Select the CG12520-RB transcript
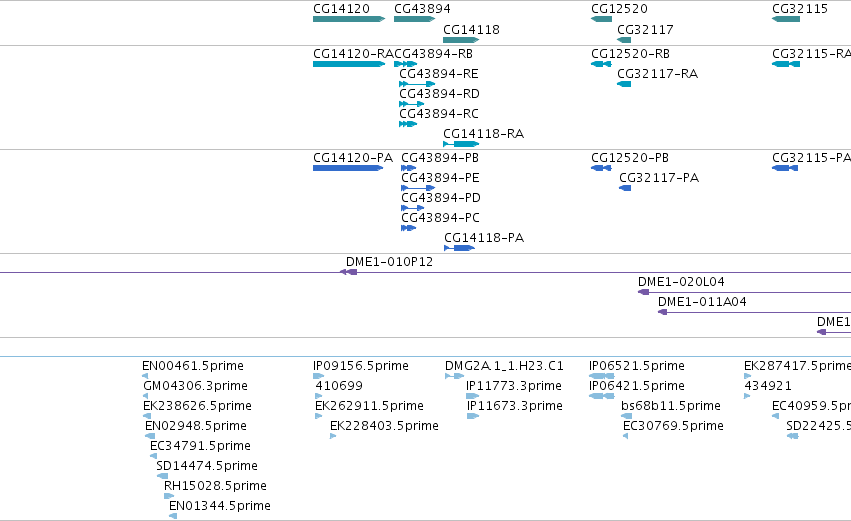The image size is (851, 521). pyautogui.click(x=601, y=64)
